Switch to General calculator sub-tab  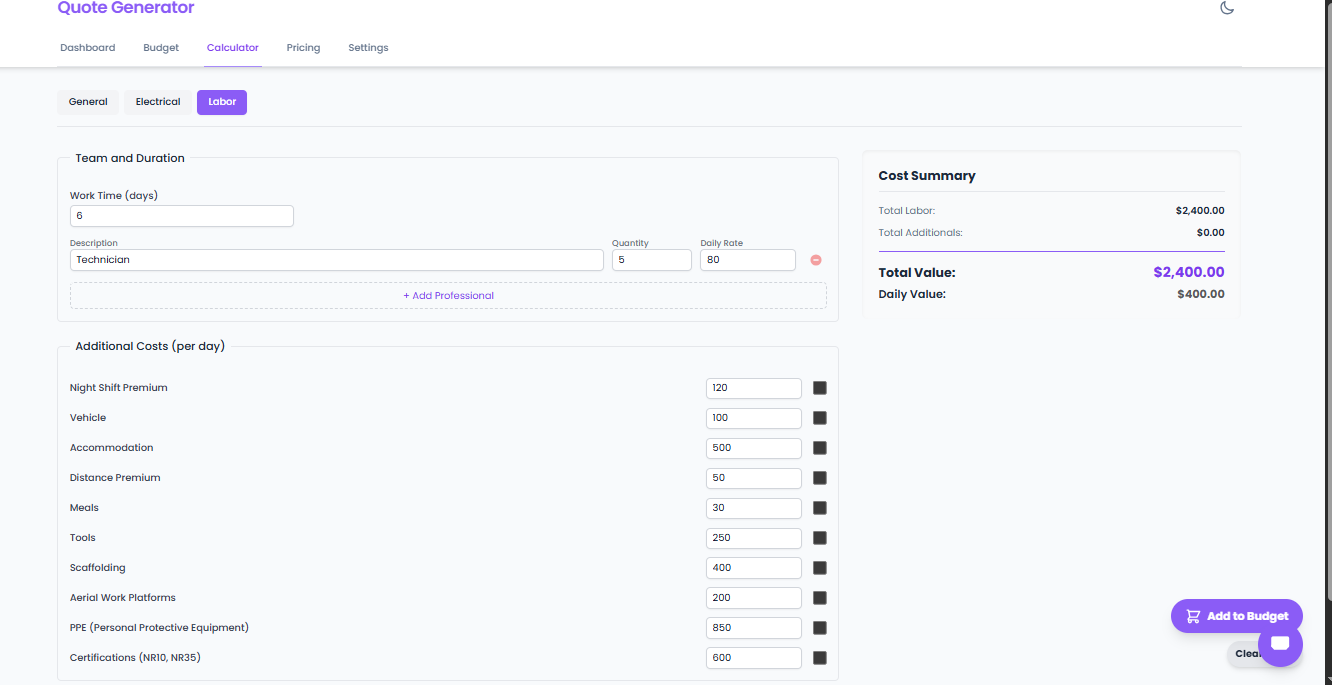88,102
